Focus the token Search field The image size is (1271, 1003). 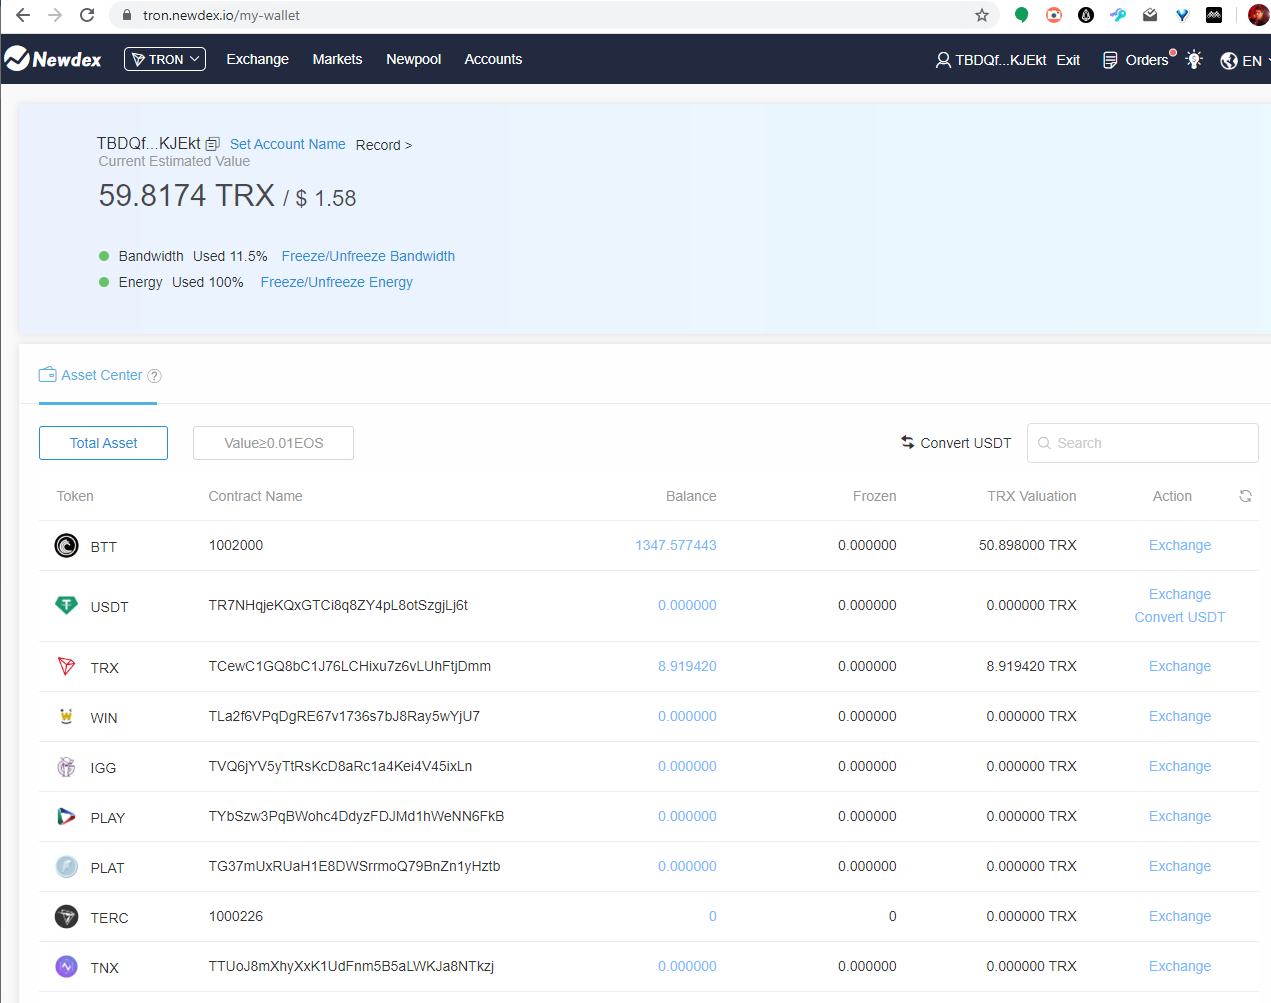coord(1142,443)
